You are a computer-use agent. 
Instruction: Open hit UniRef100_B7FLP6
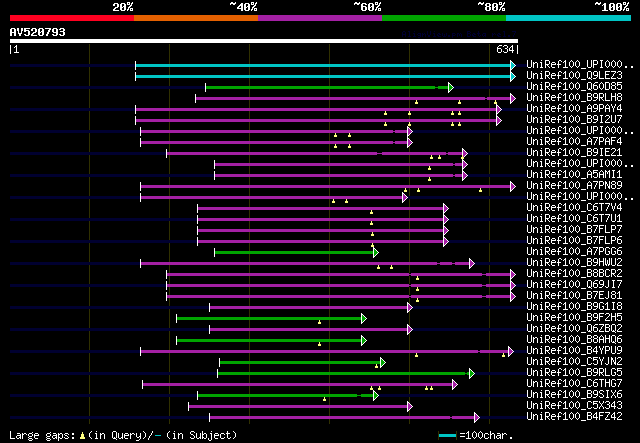coord(574,241)
